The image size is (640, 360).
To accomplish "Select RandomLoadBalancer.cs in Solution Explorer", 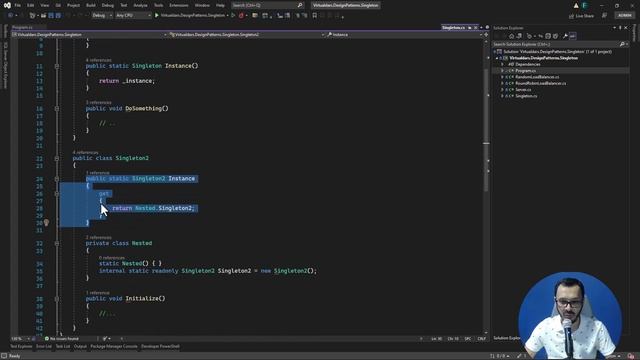I will (537, 77).
